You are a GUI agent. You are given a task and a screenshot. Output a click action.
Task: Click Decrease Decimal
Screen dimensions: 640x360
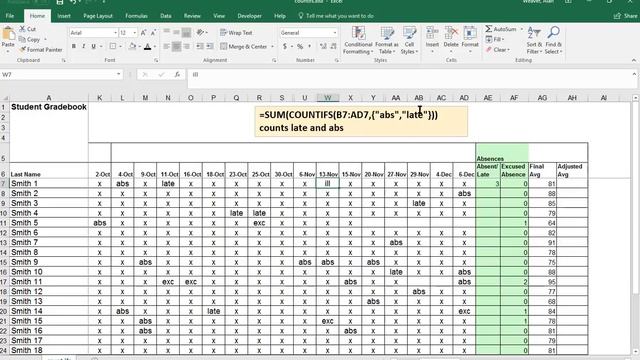pos(333,47)
